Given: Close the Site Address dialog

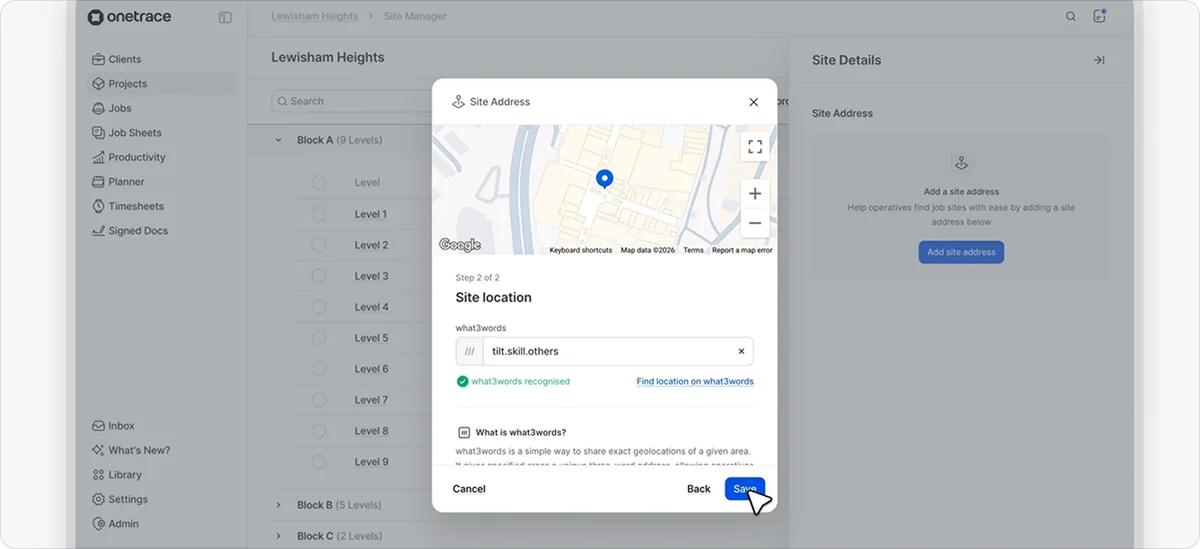Looking at the screenshot, I should coord(754,102).
